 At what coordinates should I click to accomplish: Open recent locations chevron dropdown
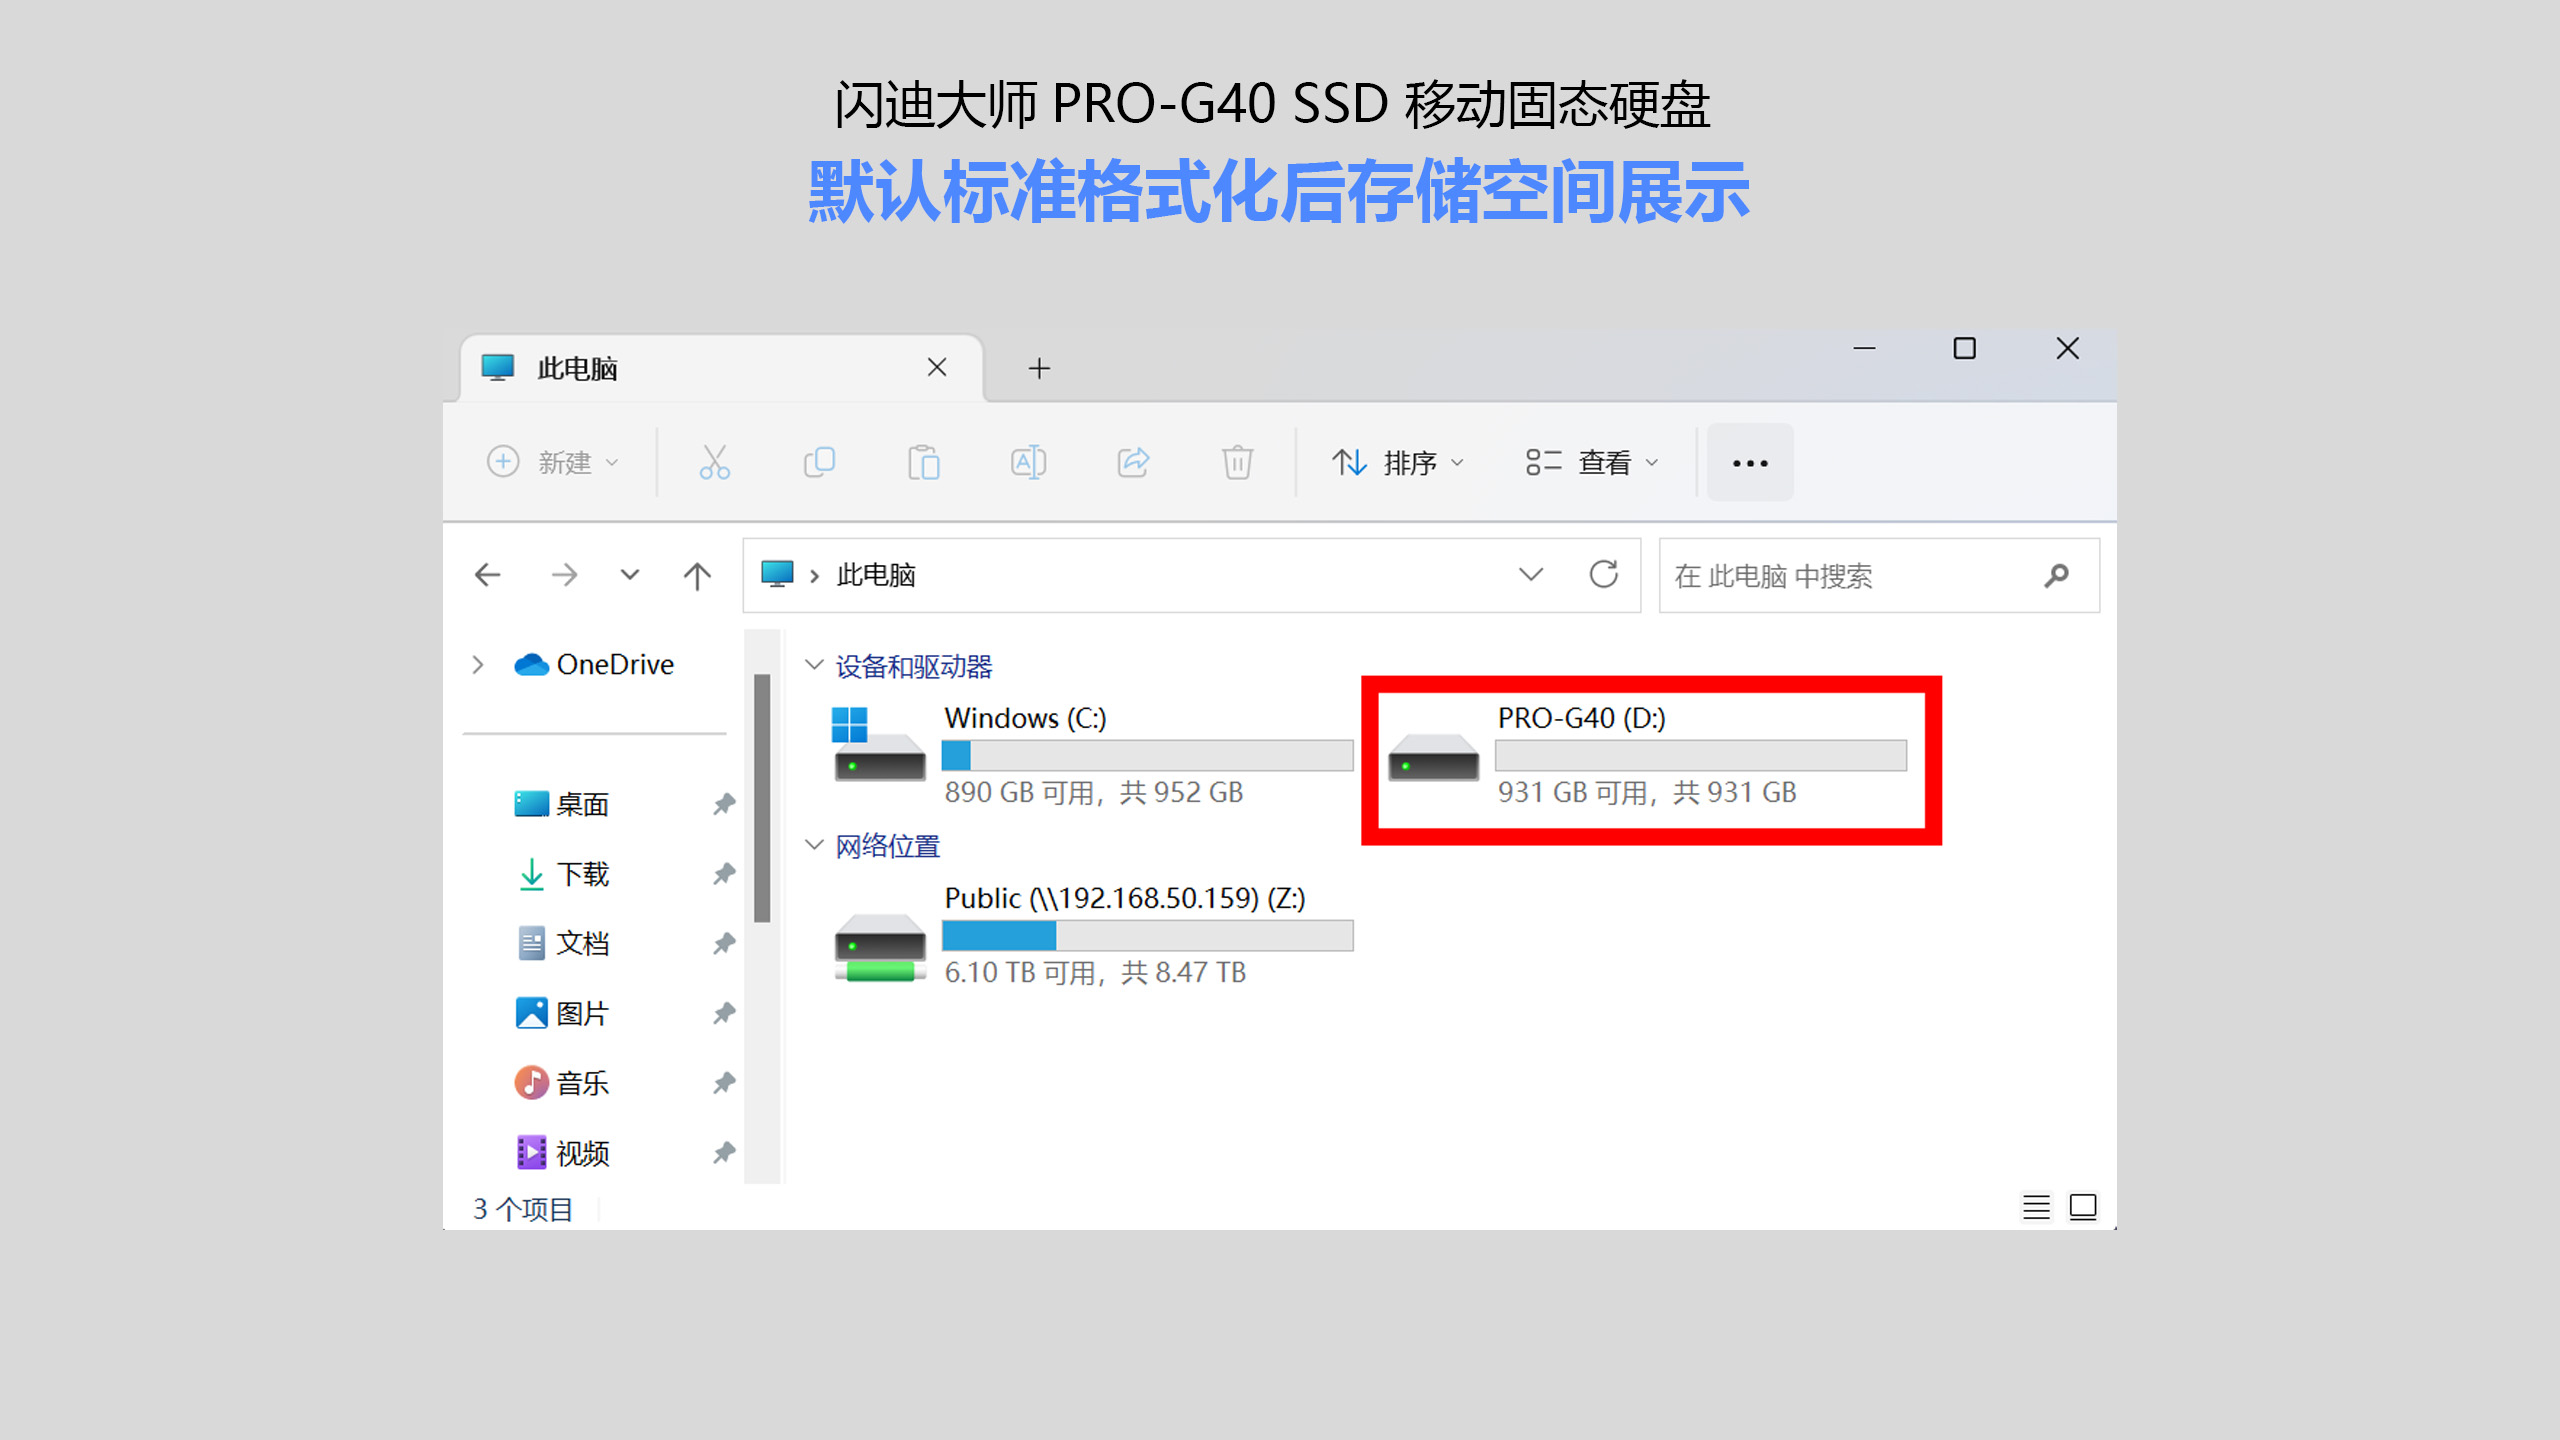click(629, 575)
